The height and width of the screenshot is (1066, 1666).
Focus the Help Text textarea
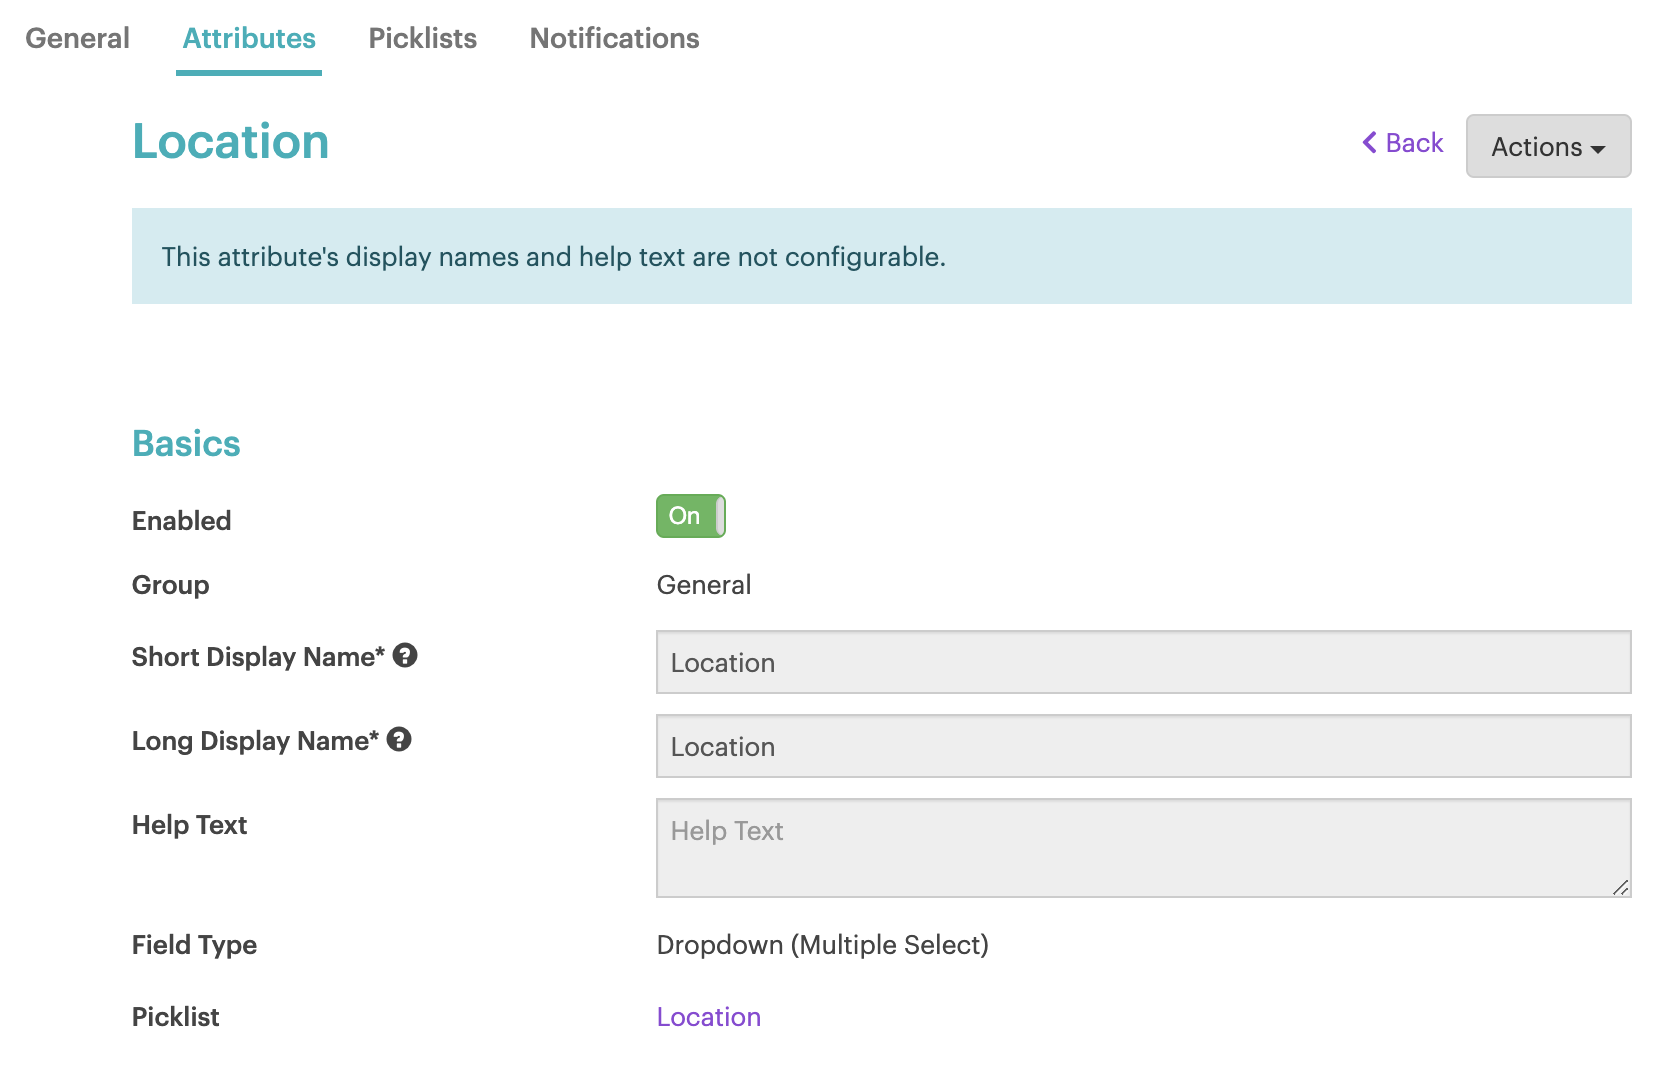tap(1143, 847)
